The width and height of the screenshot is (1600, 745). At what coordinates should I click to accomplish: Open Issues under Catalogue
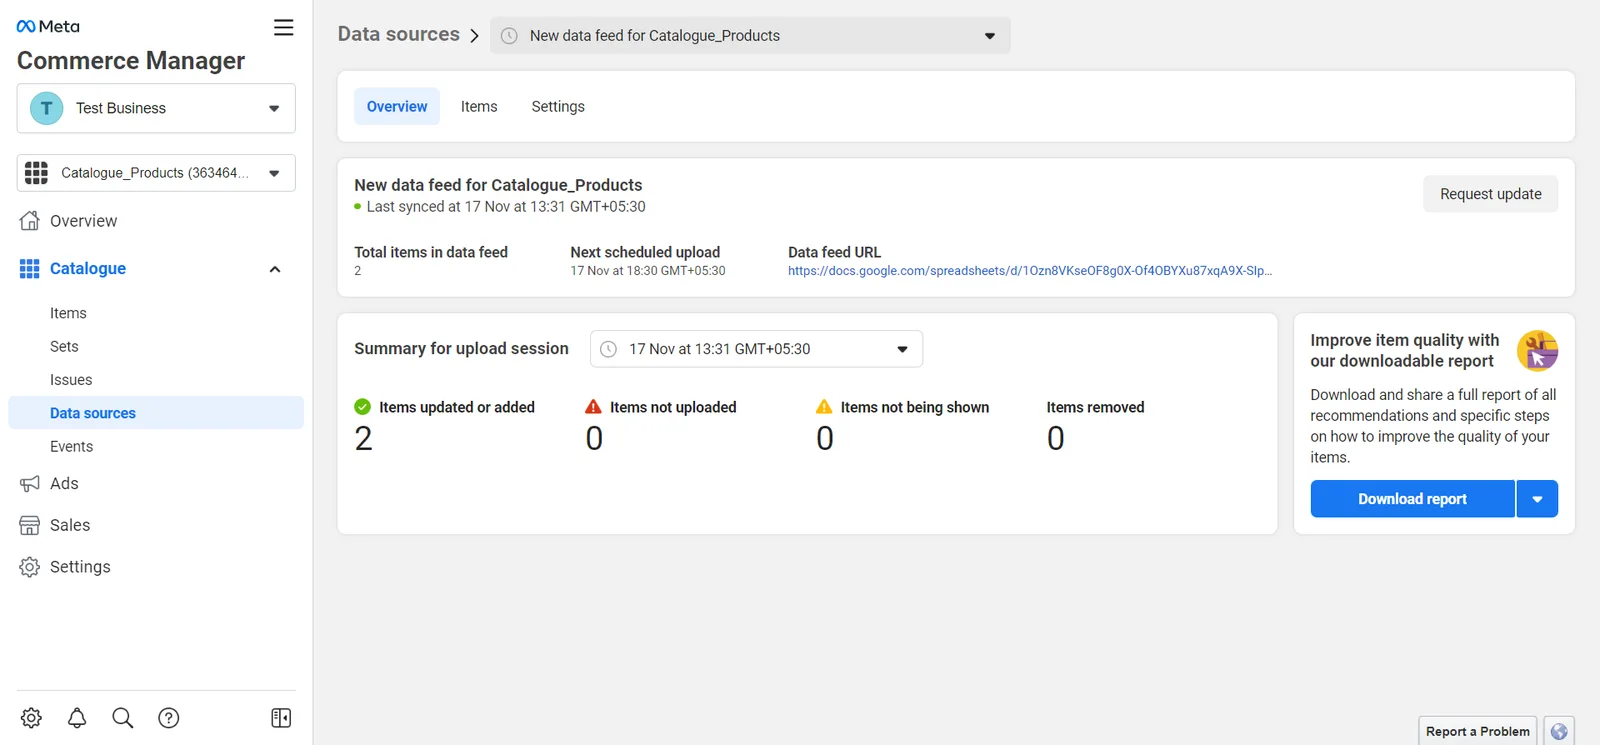71,380
